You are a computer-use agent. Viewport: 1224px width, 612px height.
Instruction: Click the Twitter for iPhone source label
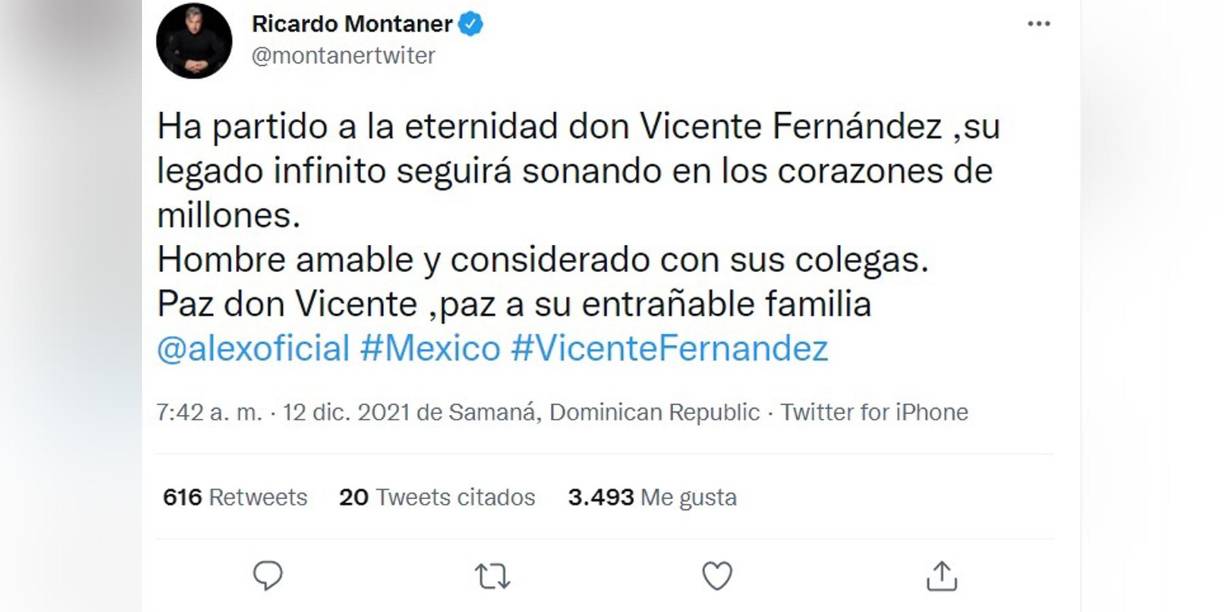pos(876,412)
